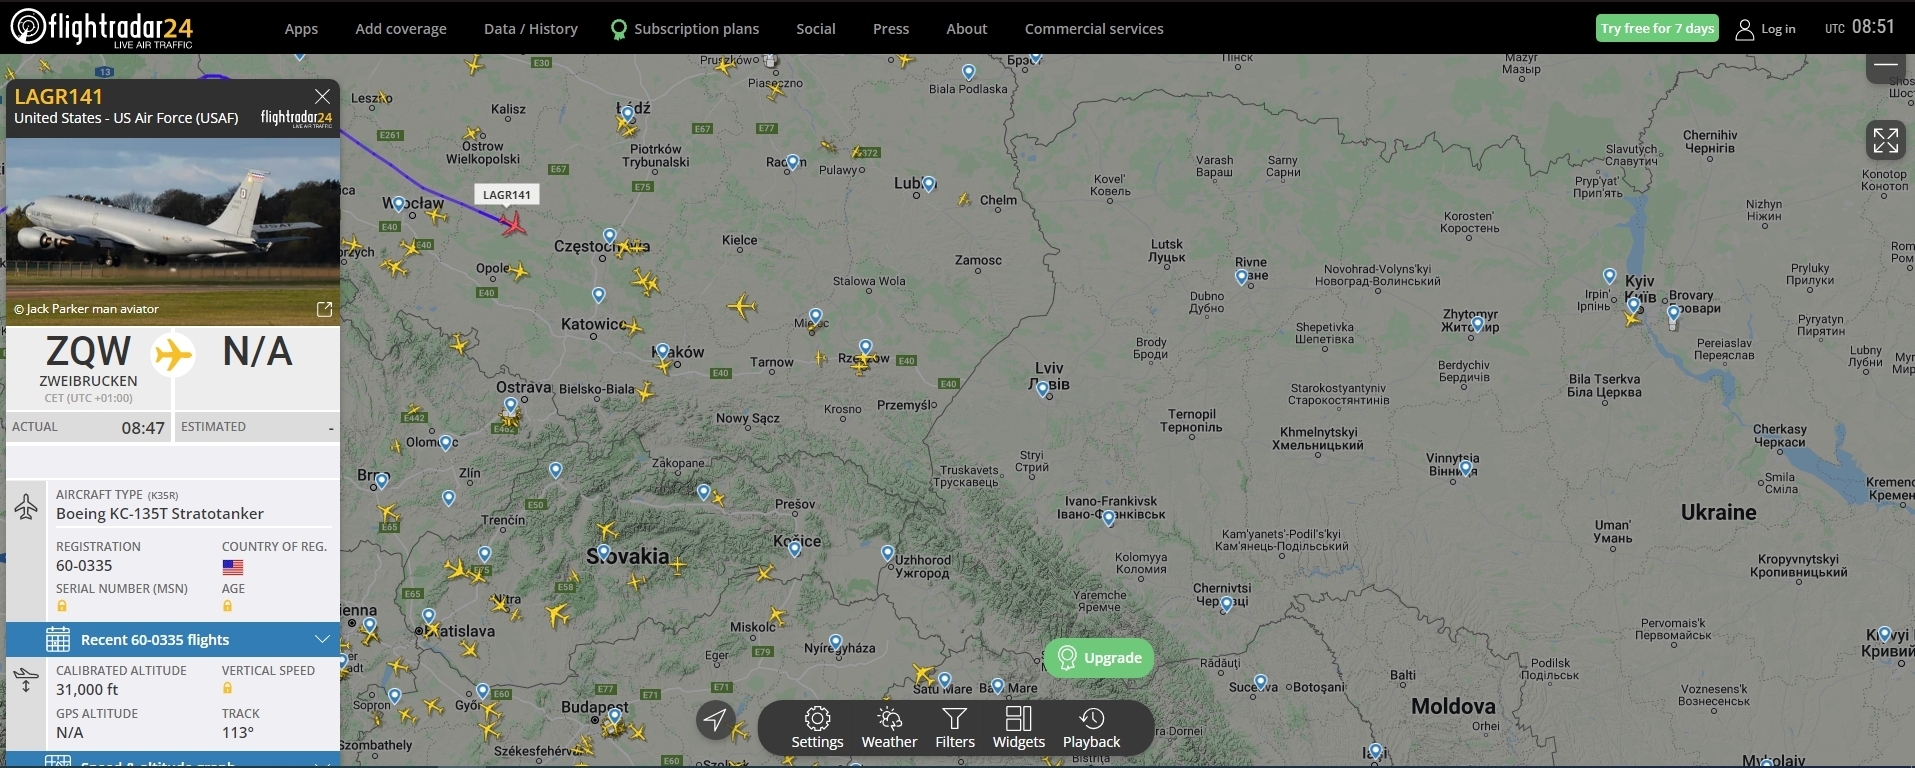
Task: Open the Widgets panel
Action: pyautogui.click(x=1018, y=728)
